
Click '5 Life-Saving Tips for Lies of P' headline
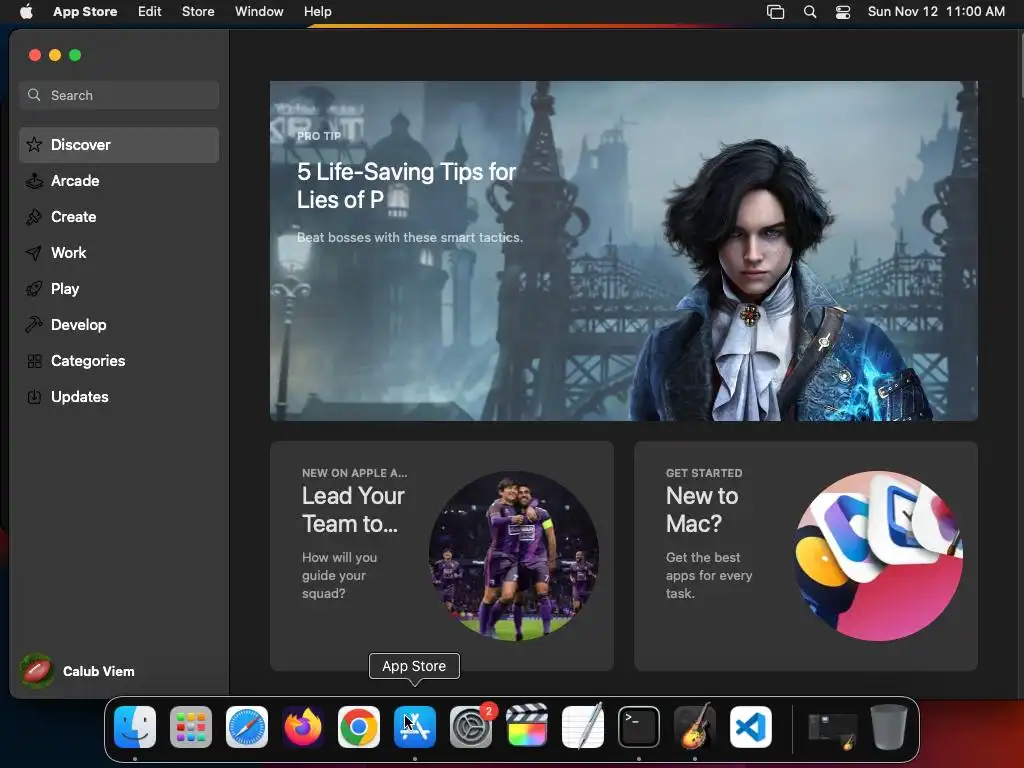pos(406,185)
